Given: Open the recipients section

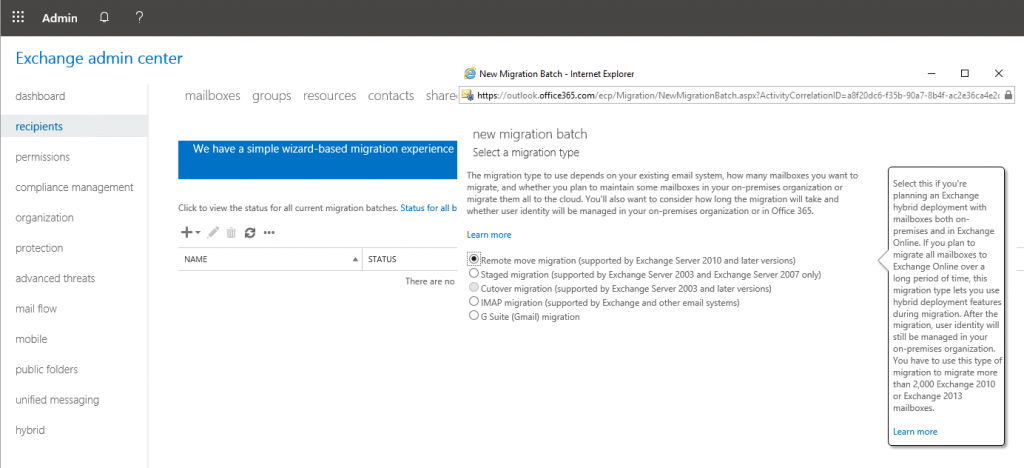Looking at the screenshot, I should coord(39,126).
